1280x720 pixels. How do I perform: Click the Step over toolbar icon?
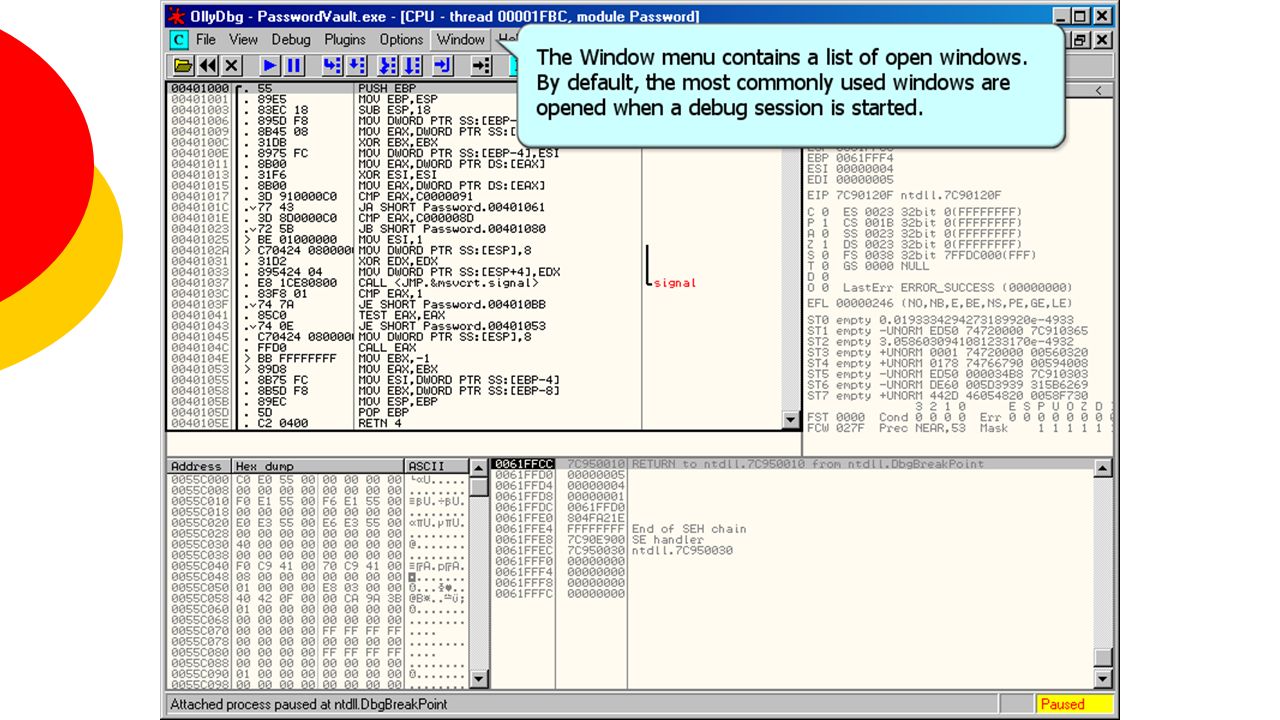(356, 65)
